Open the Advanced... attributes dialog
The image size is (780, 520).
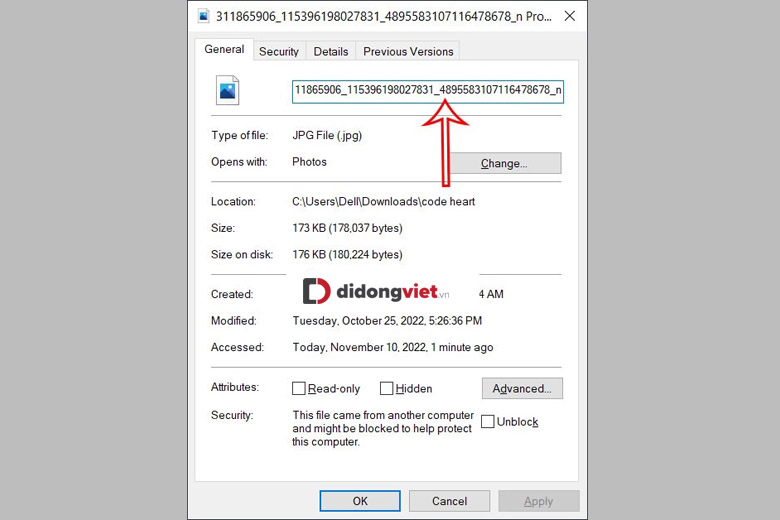tap(521, 388)
